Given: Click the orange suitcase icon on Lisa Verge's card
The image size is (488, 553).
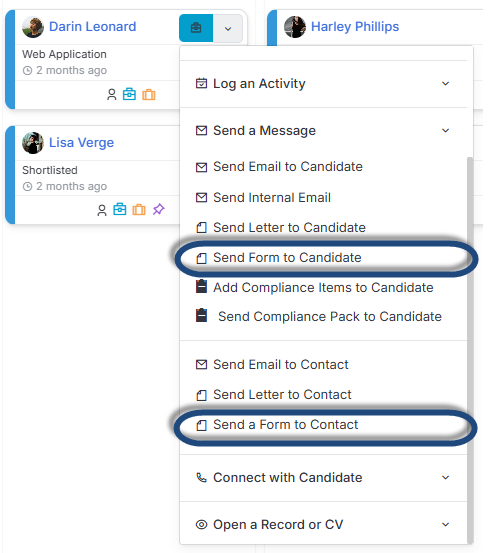Looking at the screenshot, I should [x=139, y=209].
